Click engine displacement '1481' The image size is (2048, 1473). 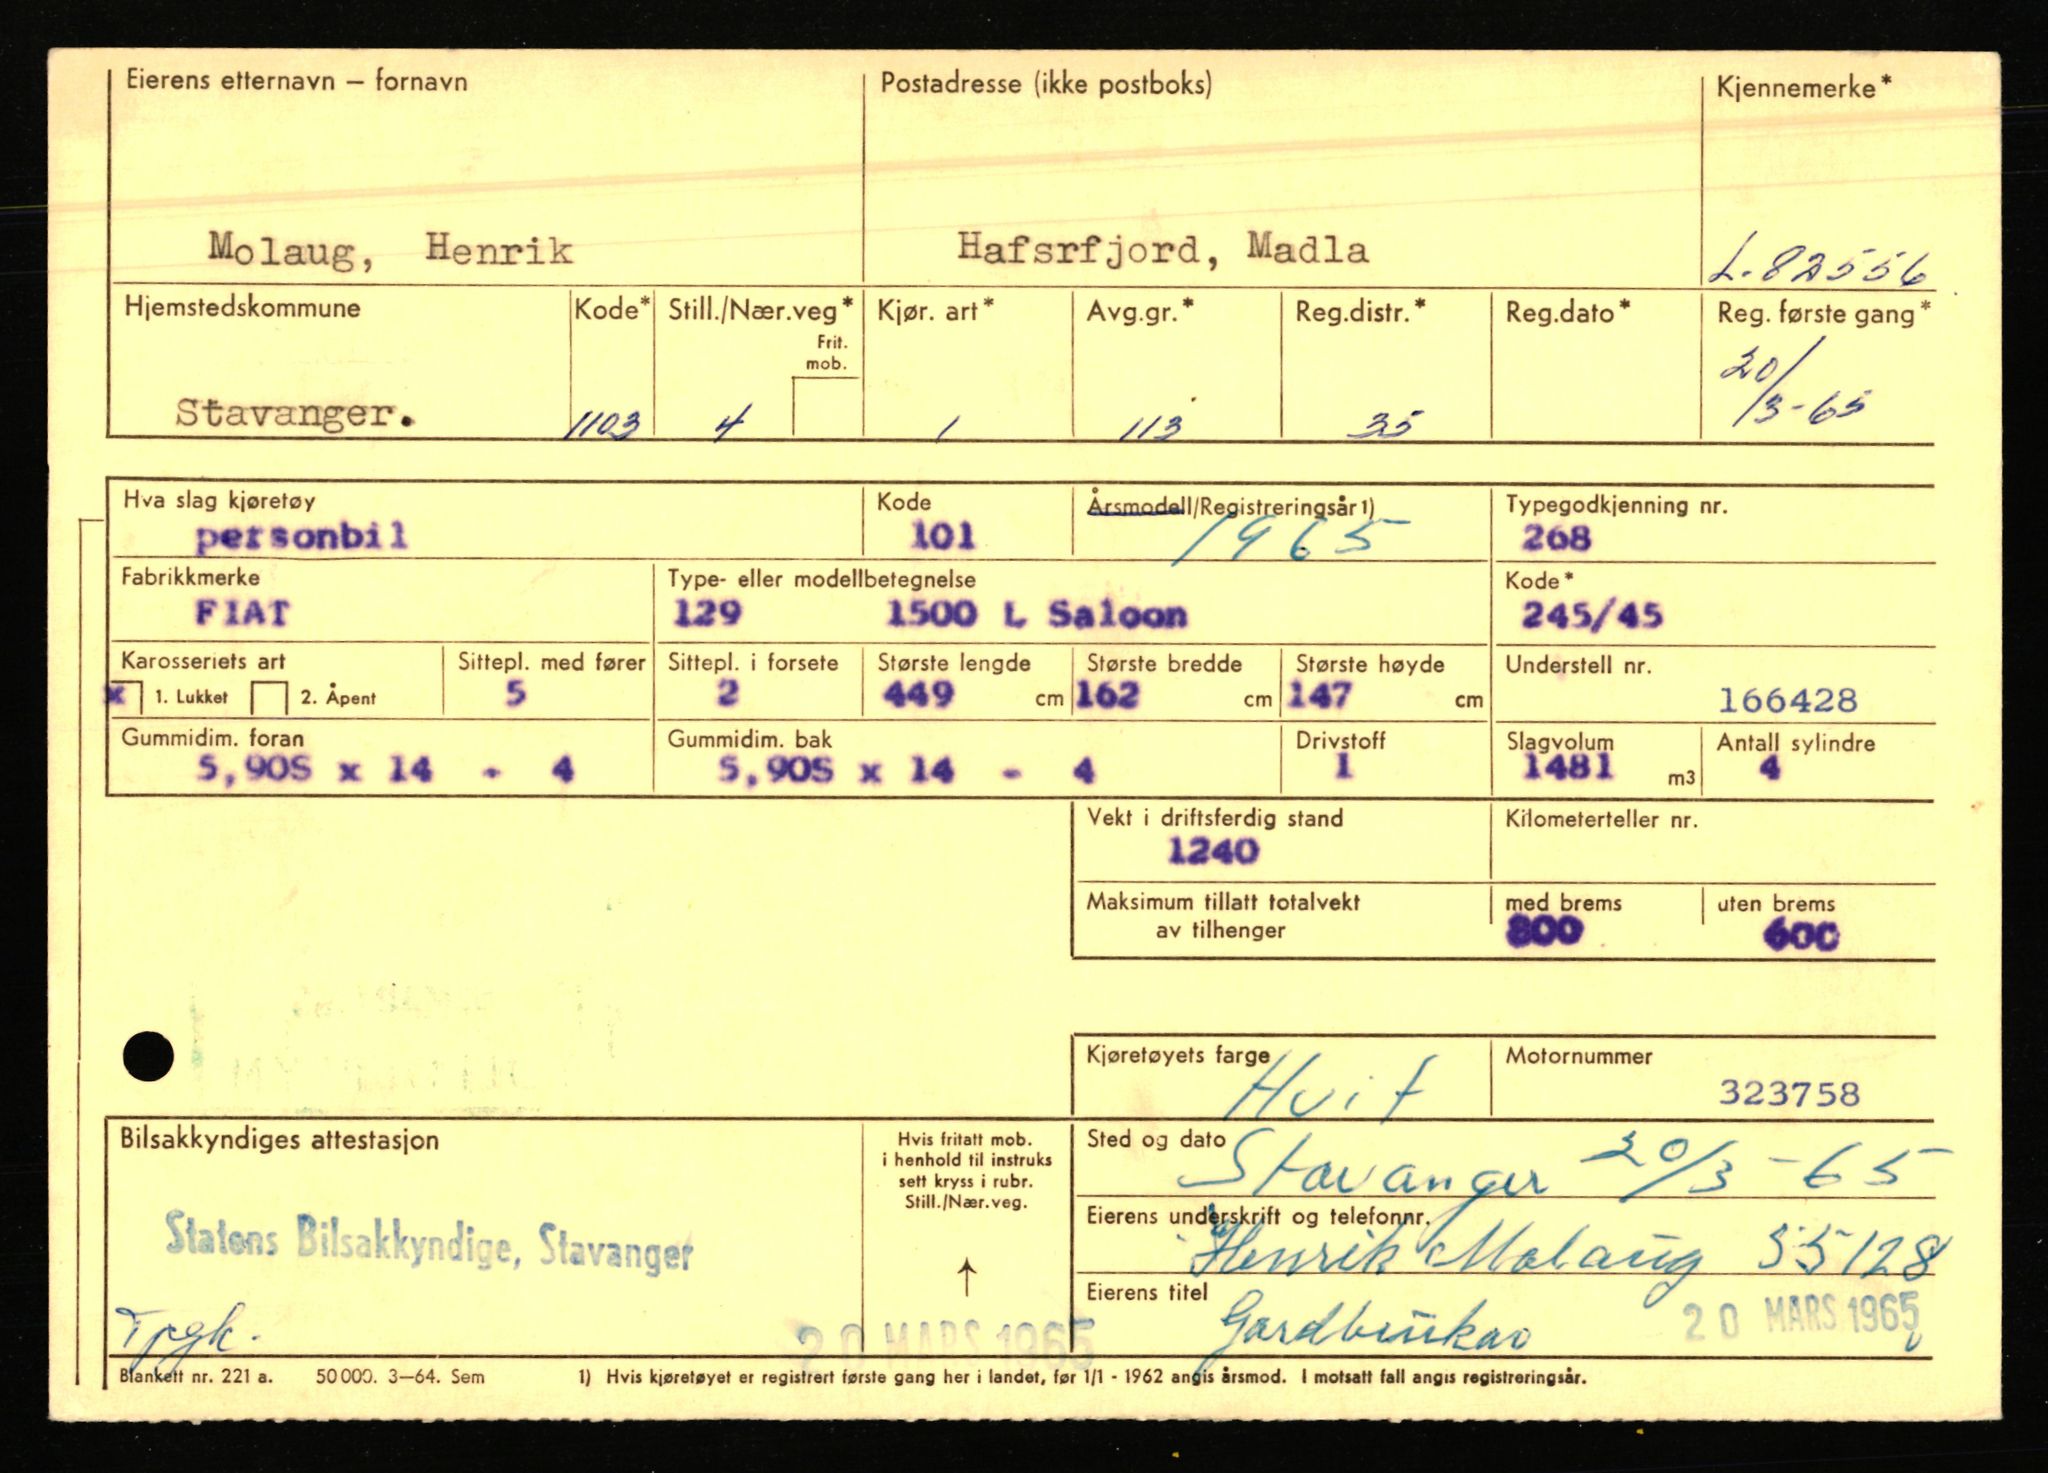1568,767
